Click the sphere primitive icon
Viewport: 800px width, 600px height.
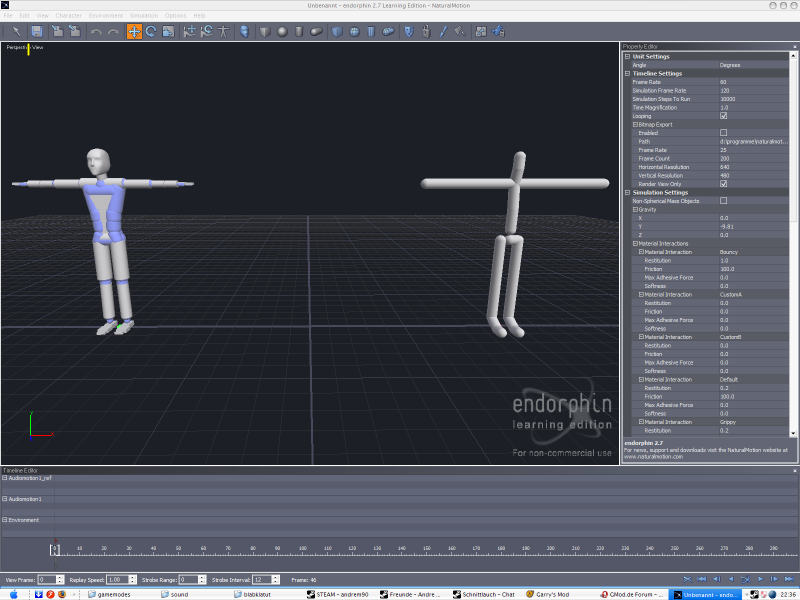click(x=283, y=32)
